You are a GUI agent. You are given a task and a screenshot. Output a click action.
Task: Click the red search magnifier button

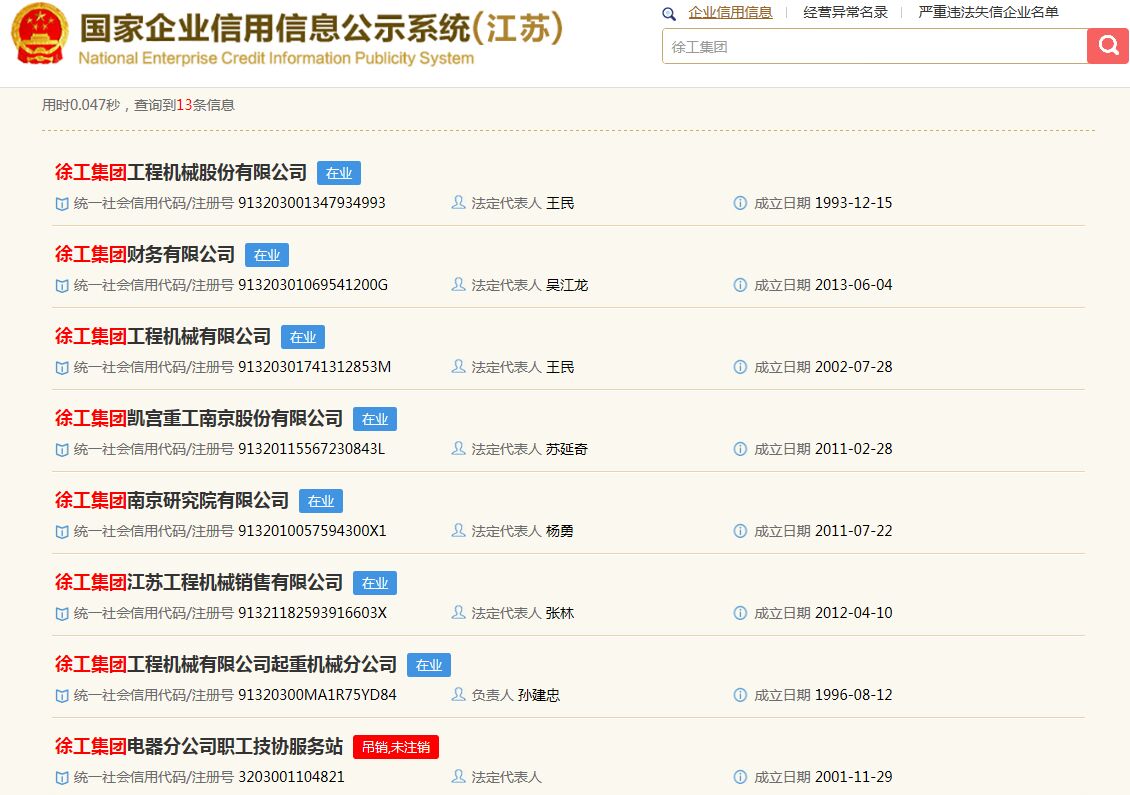click(1108, 46)
